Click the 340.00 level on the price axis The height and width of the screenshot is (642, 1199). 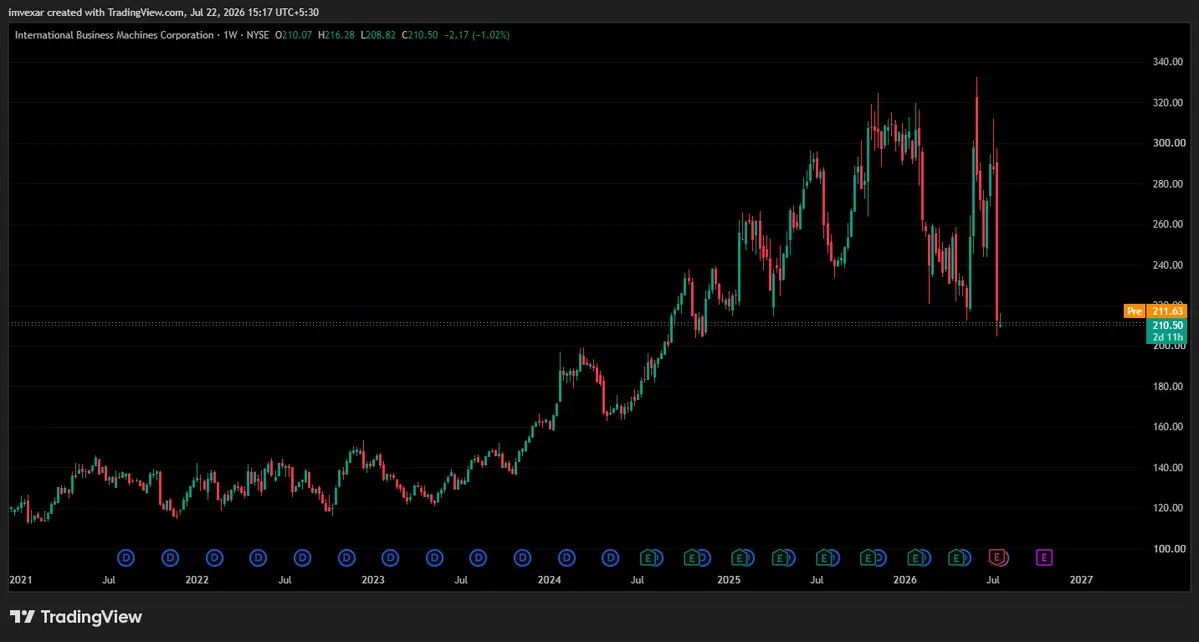click(x=1169, y=62)
